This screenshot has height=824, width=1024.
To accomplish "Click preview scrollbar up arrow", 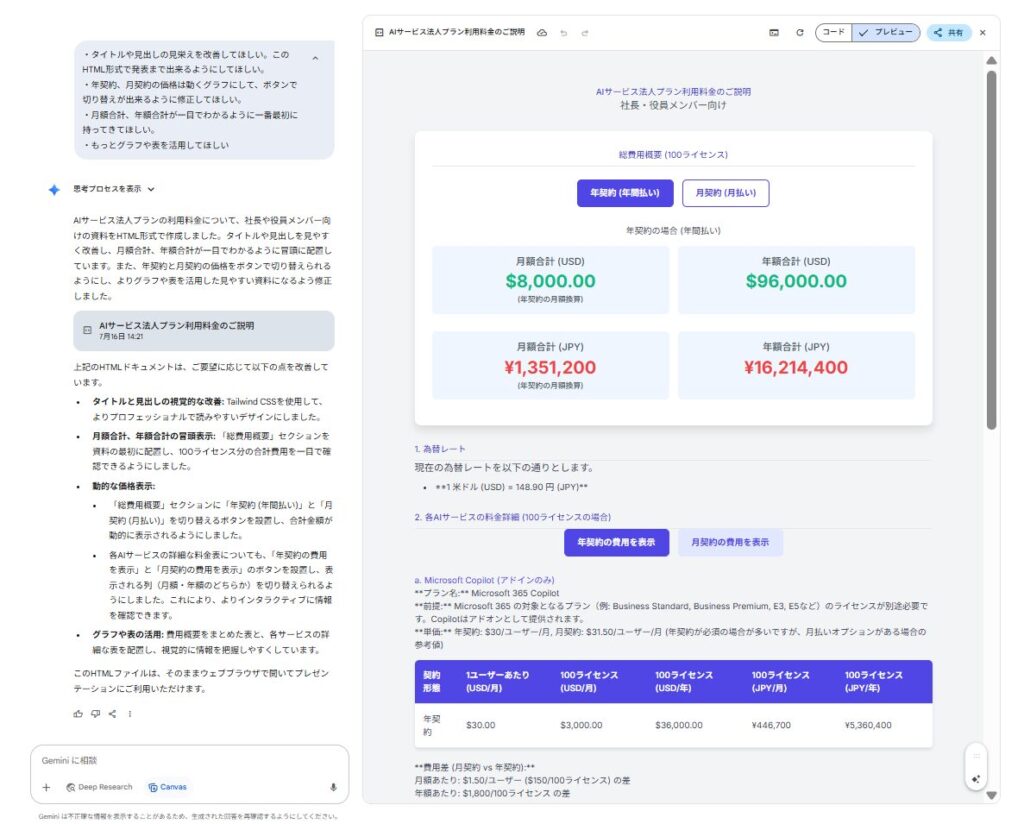I will (991, 61).
